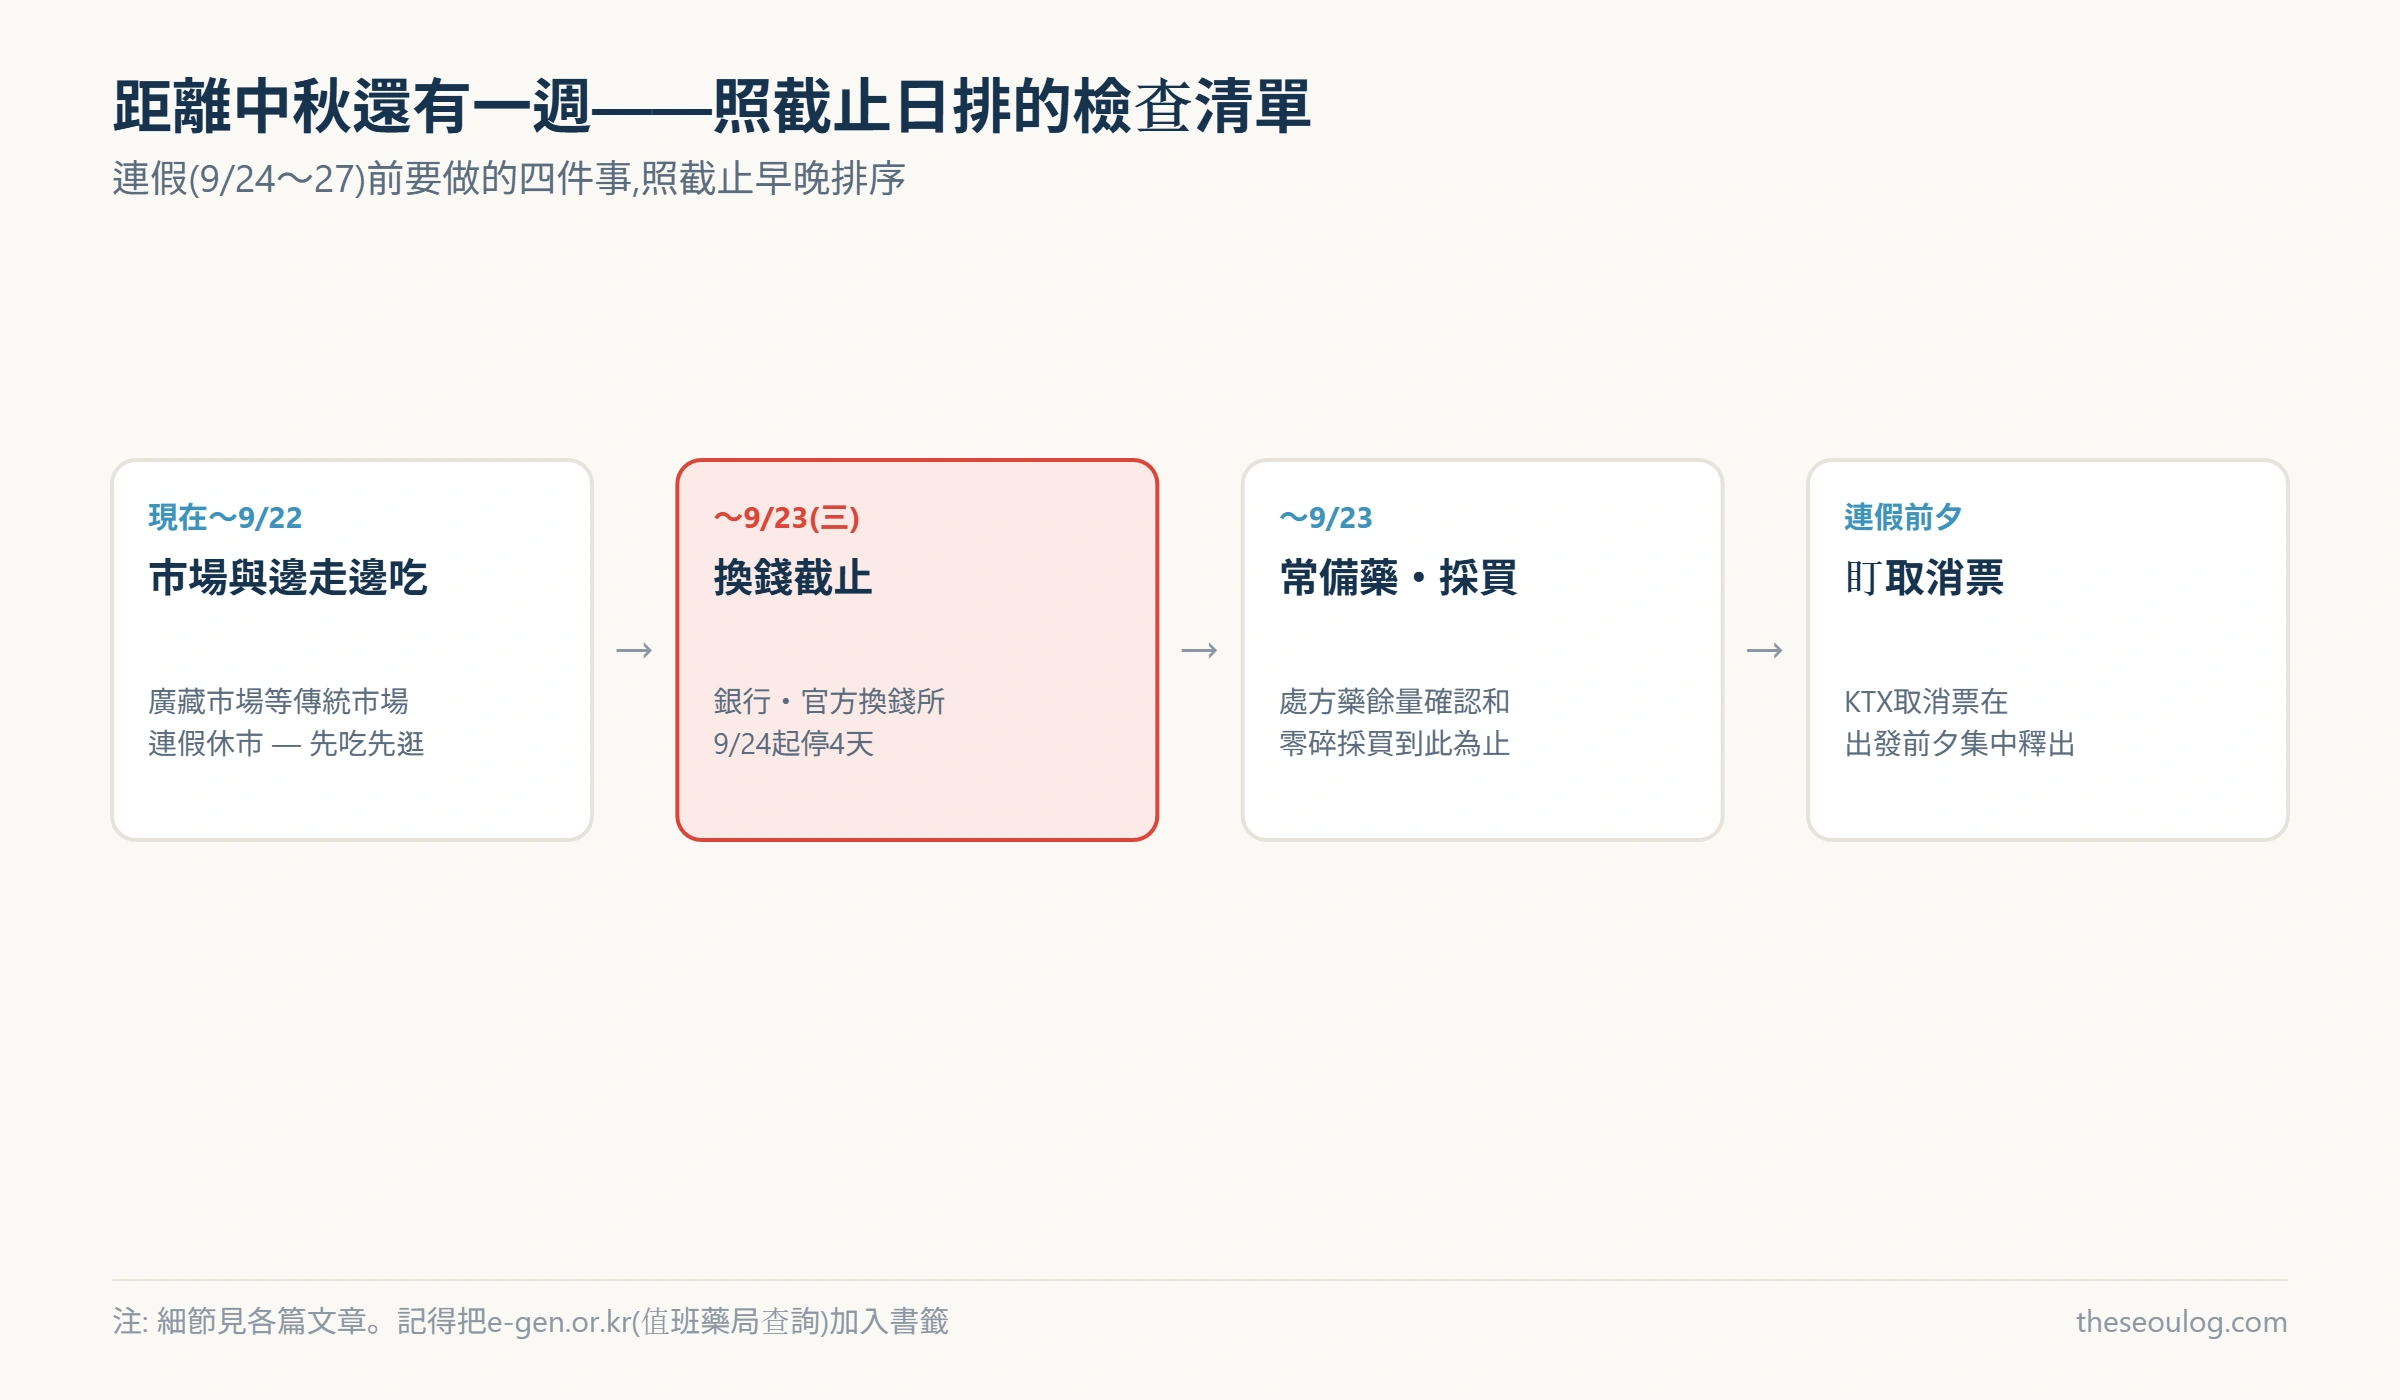The width and height of the screenshot is (2400, 1400).
Task: Click the red date label ～9/23(三)
Action: [787, 517]
